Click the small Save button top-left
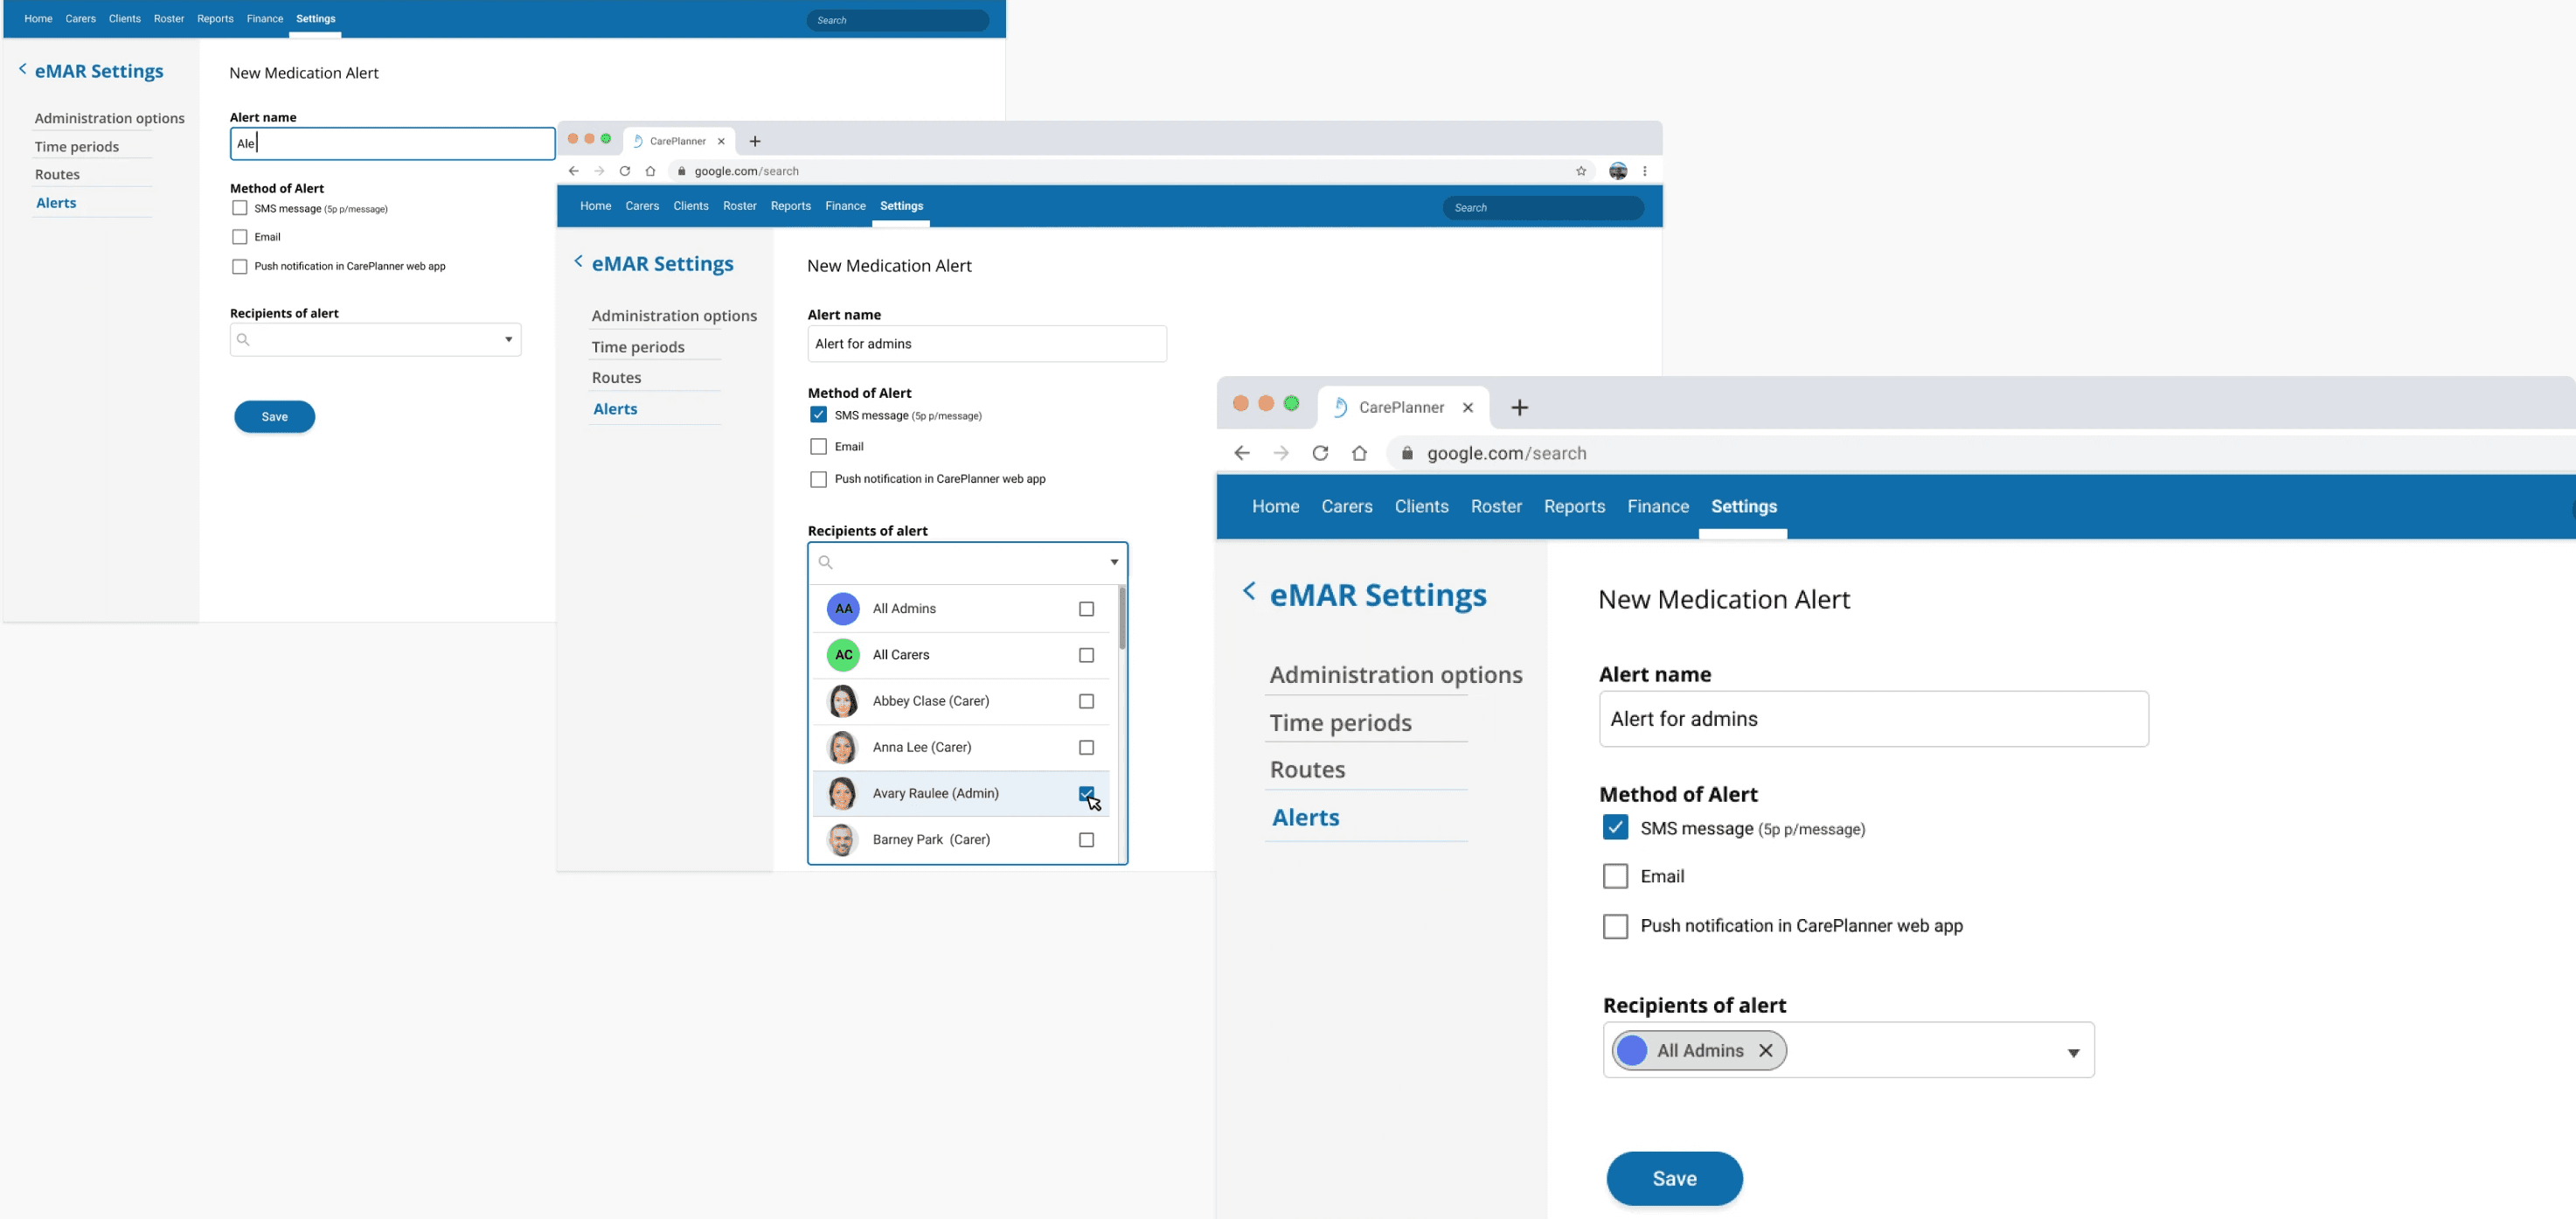Viewport: 2576px width, 1219px height. [x=274, y=417]
